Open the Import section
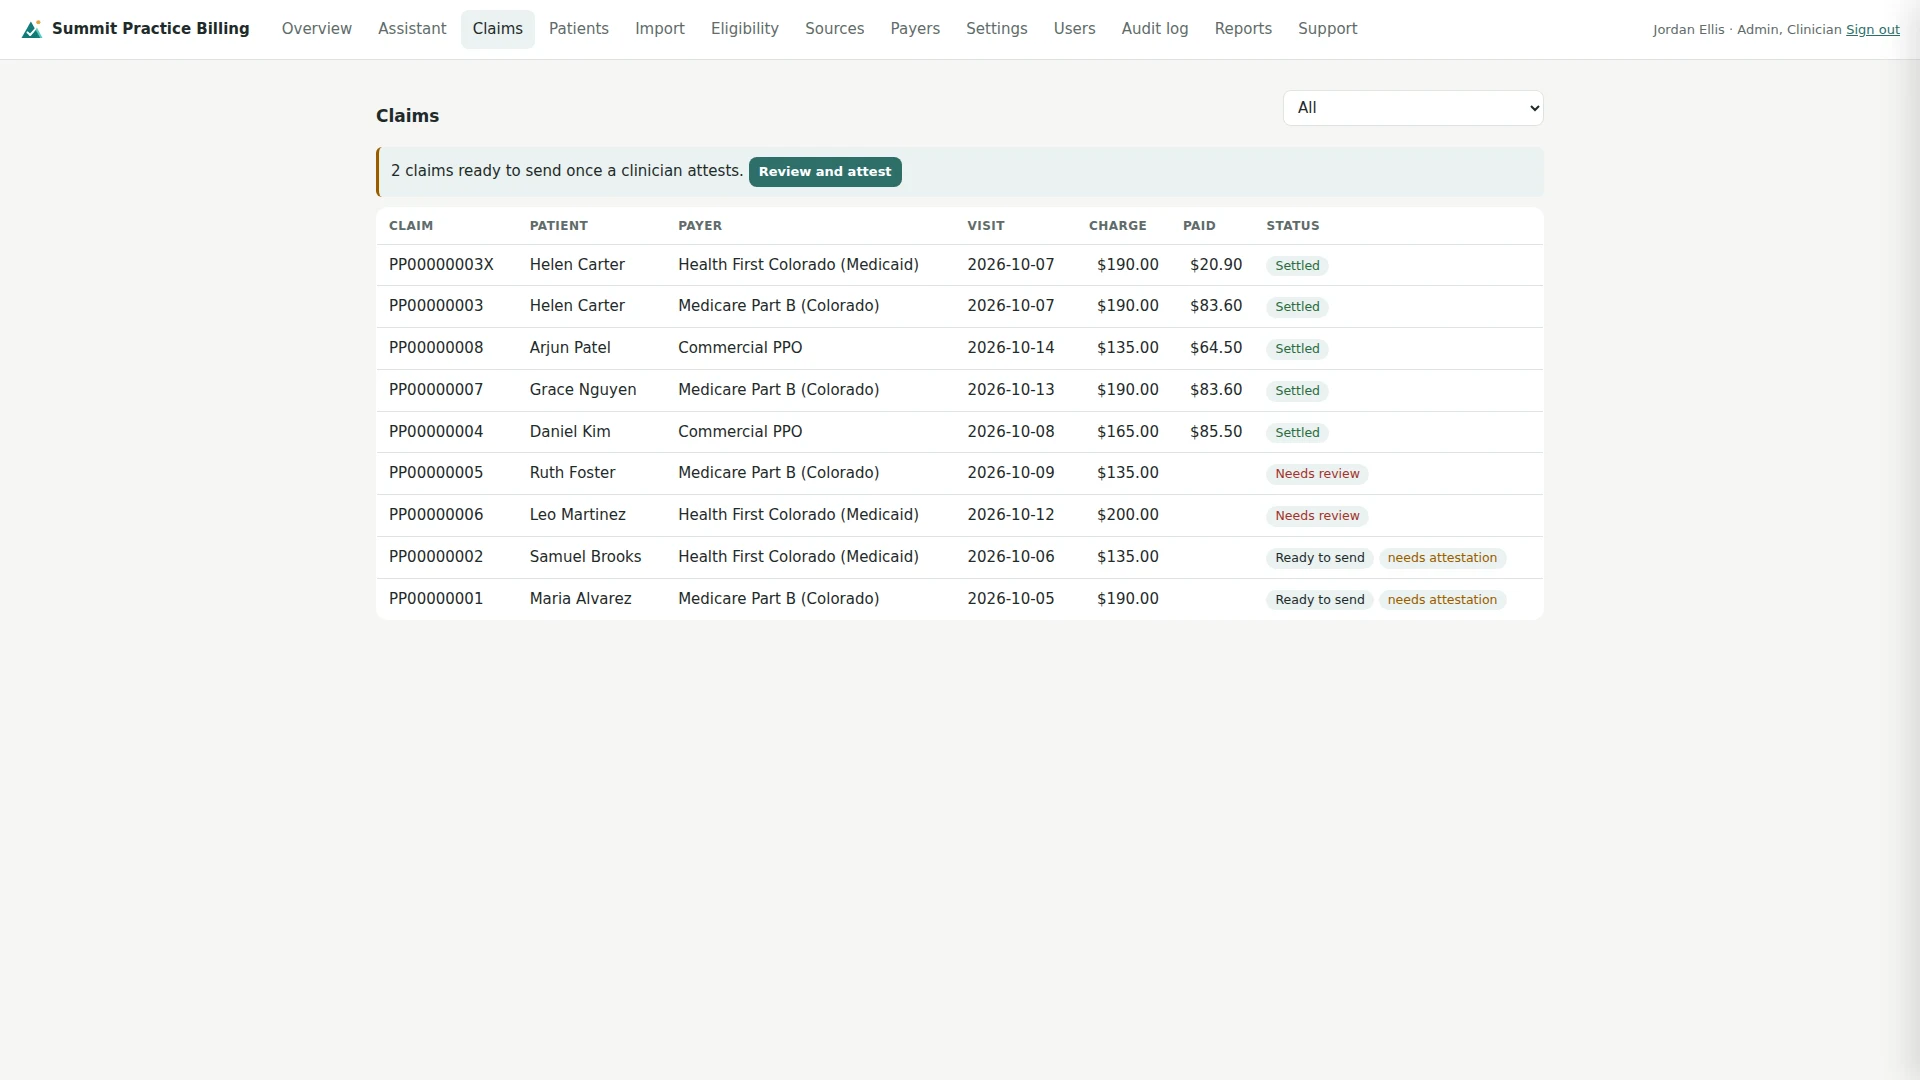 click(x=660, y=29)
